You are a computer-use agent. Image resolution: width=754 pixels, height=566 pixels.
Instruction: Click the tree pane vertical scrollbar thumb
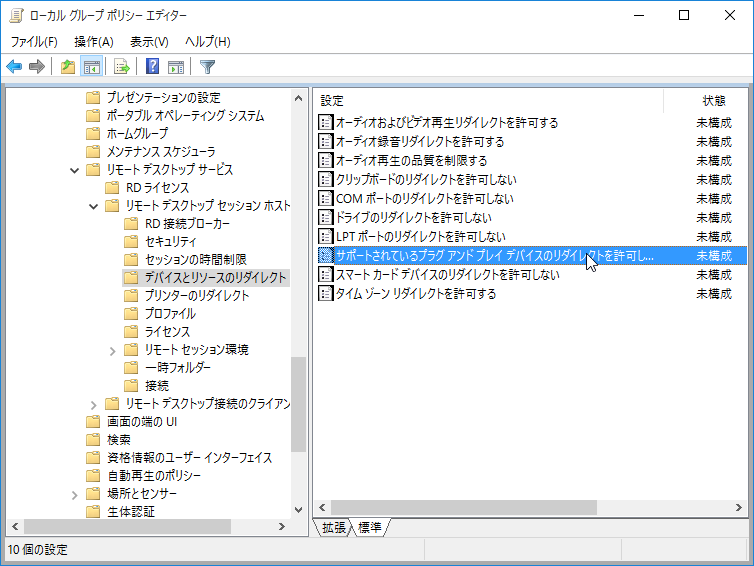[x=299, y=404]
